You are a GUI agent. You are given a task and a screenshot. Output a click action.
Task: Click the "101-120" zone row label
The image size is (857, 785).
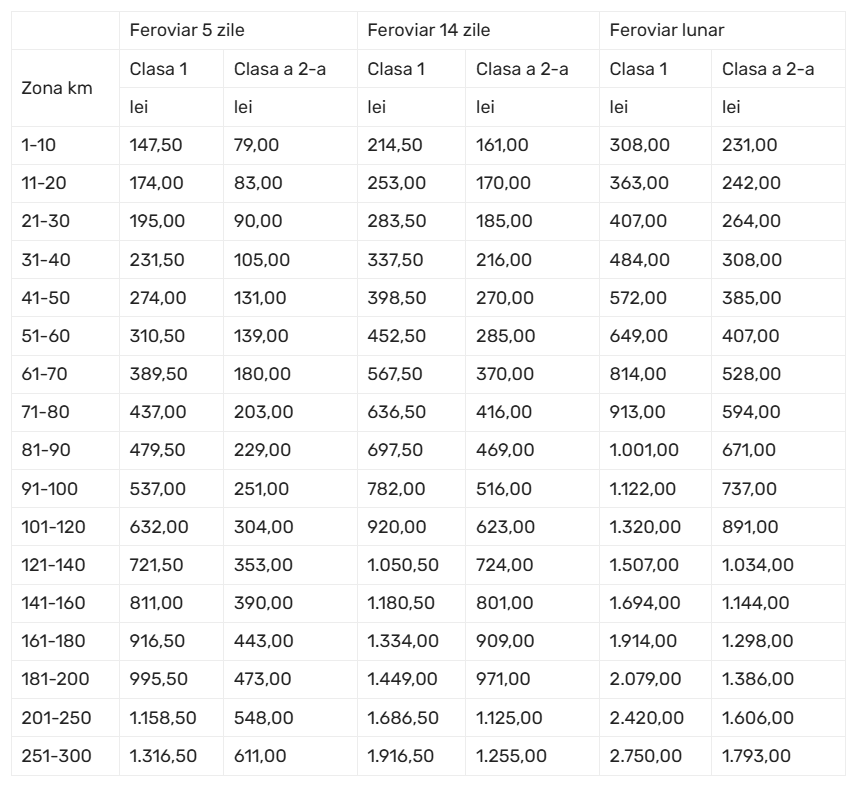(x=54, y=527)
